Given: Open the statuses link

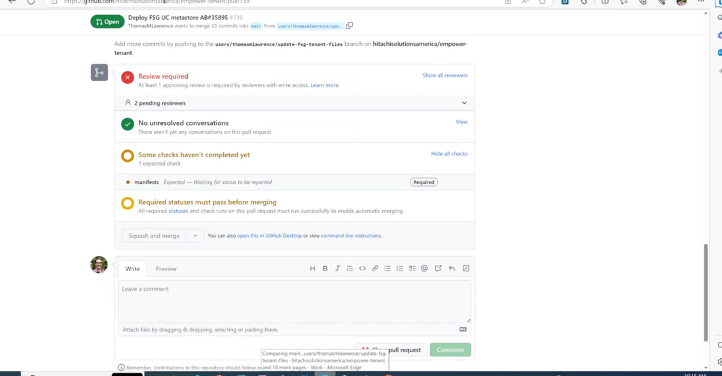Looking at the screenshot, I should tap(178, 211).
